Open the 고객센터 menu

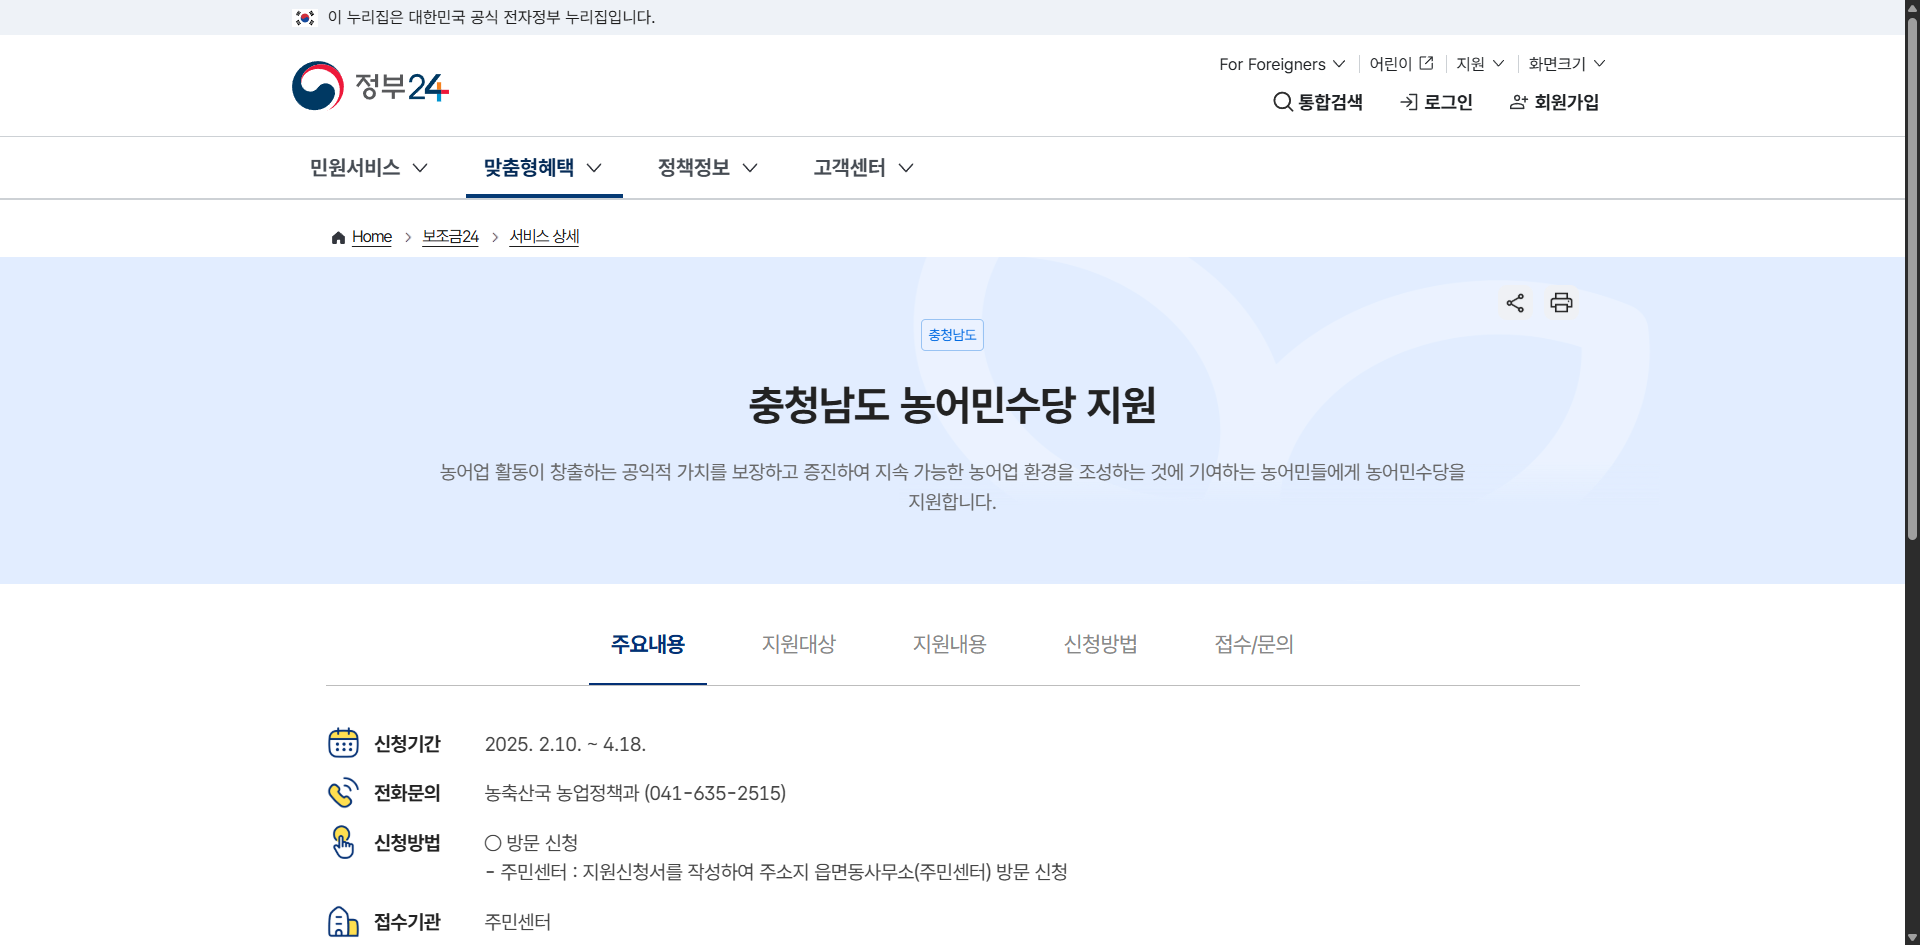[861, 167]
